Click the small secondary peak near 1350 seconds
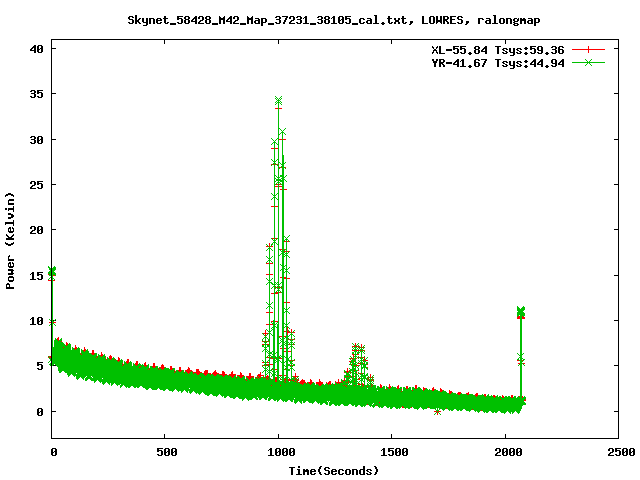Viewport: 640px width, 480px height. click(x=357, y=365)
